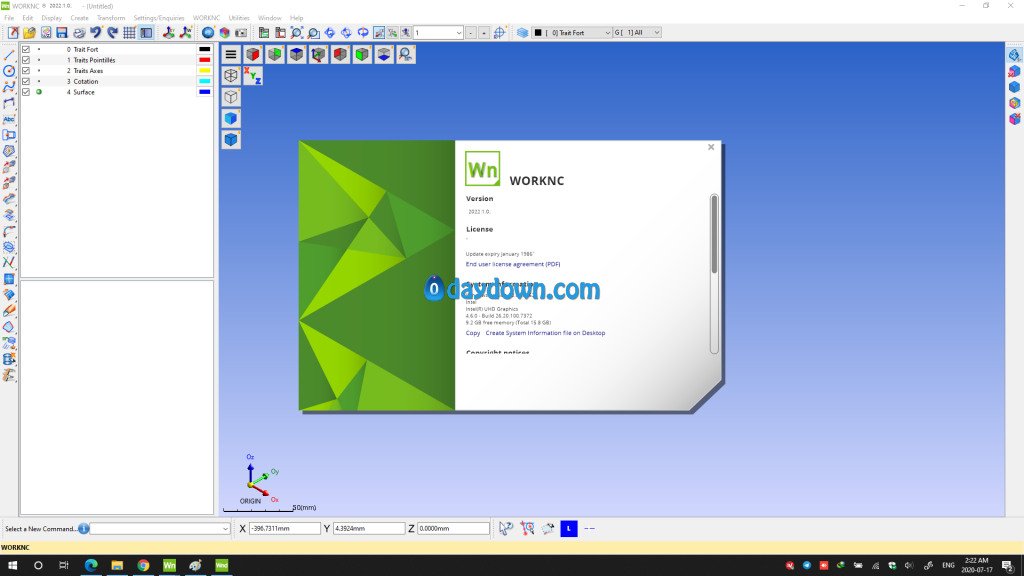Open the hamburger view menu icon
Viewport: 1024px width, 576px height.
tap(231, 54)
